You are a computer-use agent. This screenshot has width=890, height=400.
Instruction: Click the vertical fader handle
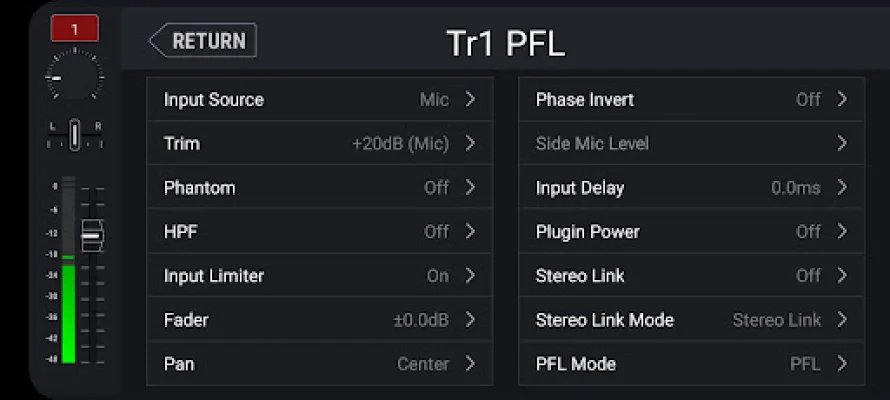(x=91, y=235)
